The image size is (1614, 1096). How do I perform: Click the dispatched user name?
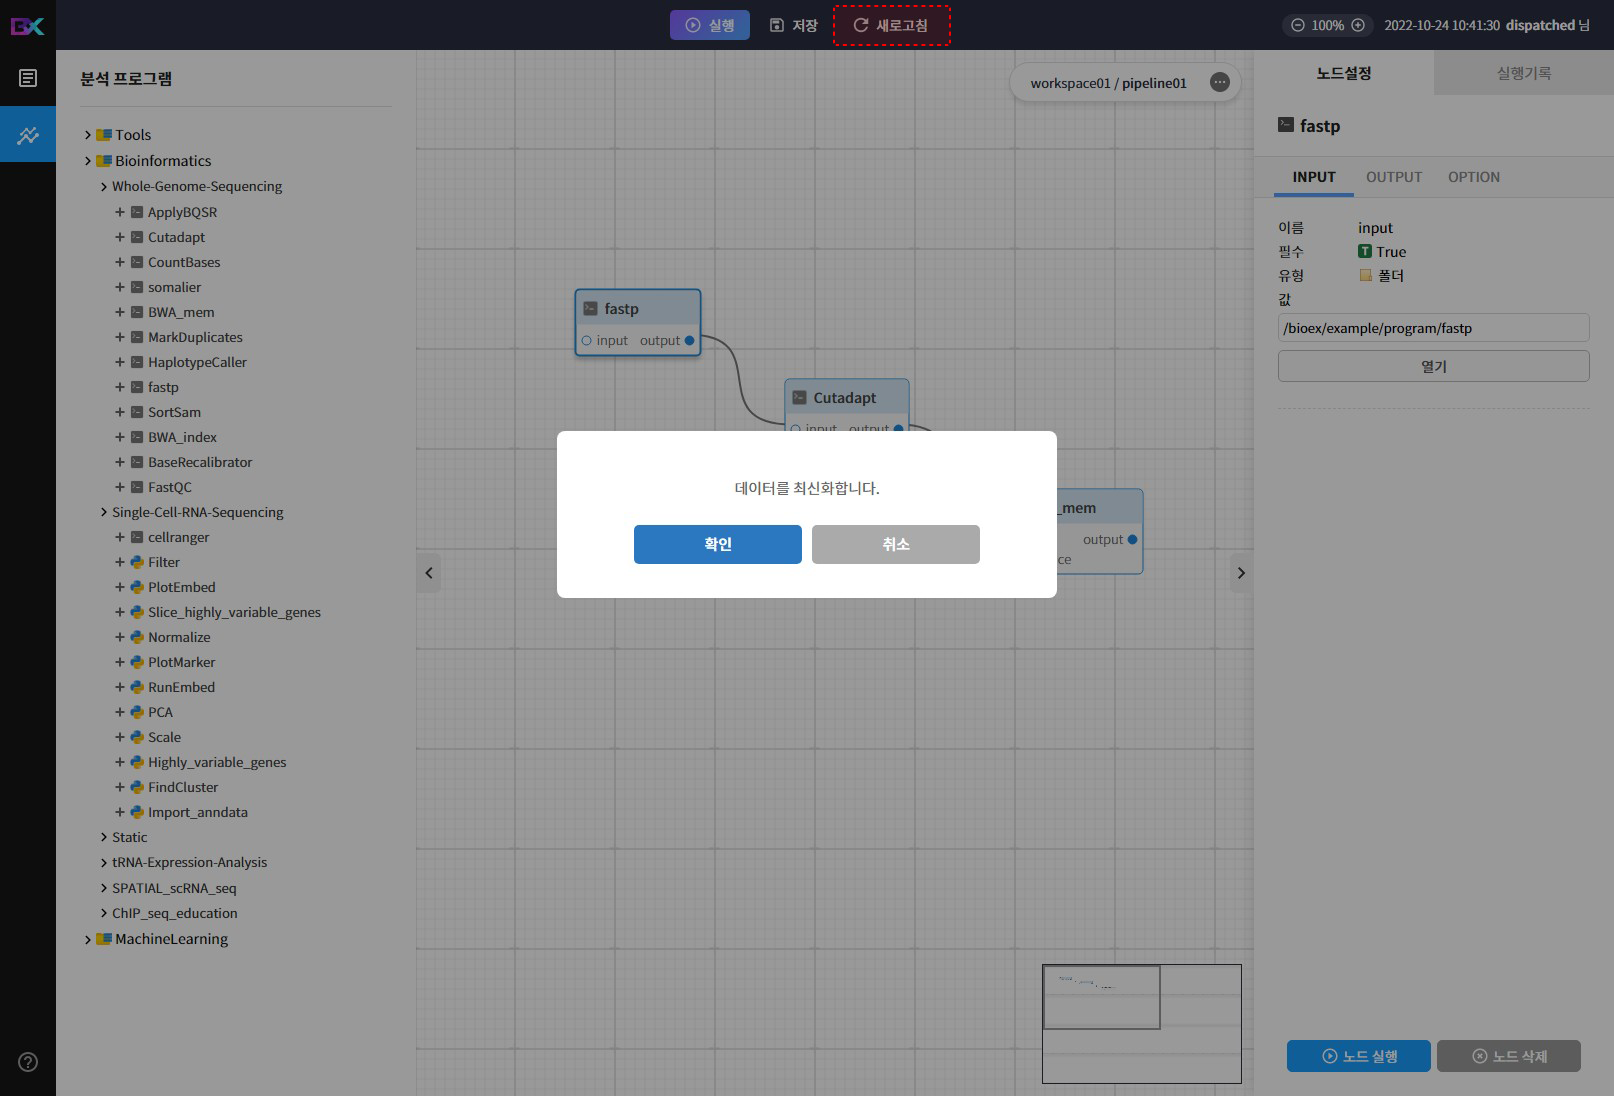(1540, 25)
